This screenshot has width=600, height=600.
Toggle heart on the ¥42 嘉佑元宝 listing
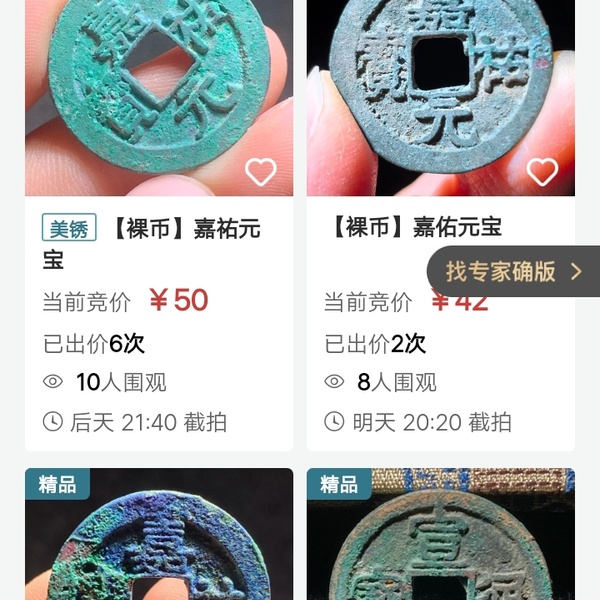pos(542,172)
